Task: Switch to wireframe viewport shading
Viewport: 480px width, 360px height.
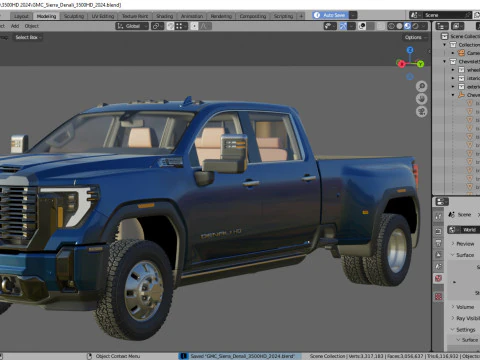Action: coord(391,26)
